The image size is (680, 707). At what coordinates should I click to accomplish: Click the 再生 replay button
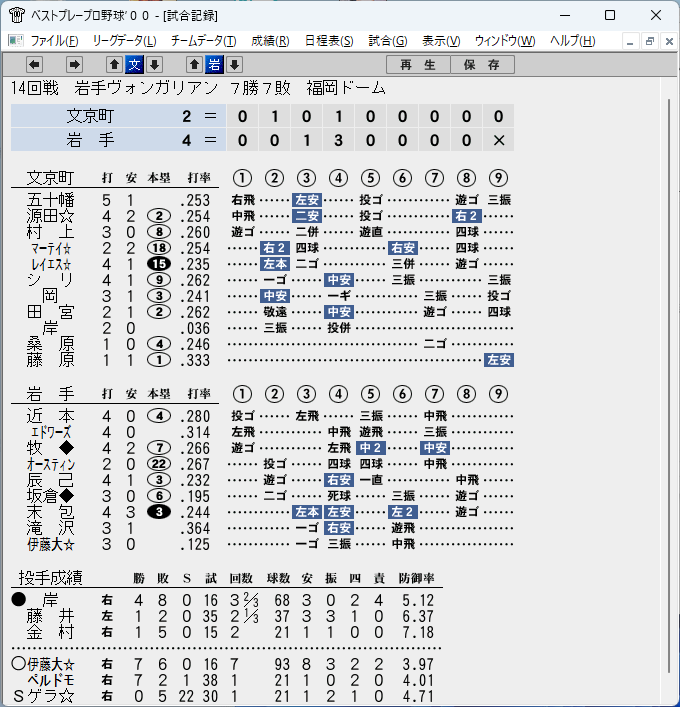click(x=418, y=65)
